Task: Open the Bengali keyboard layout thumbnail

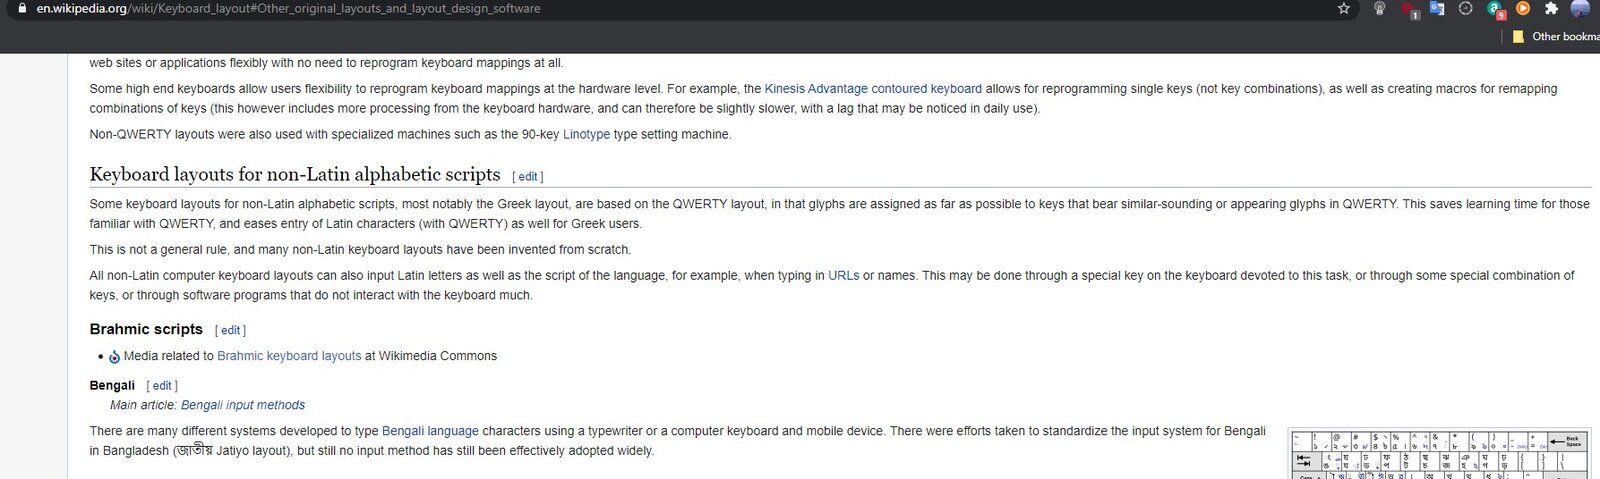Action: click(x=1439, y=453)
